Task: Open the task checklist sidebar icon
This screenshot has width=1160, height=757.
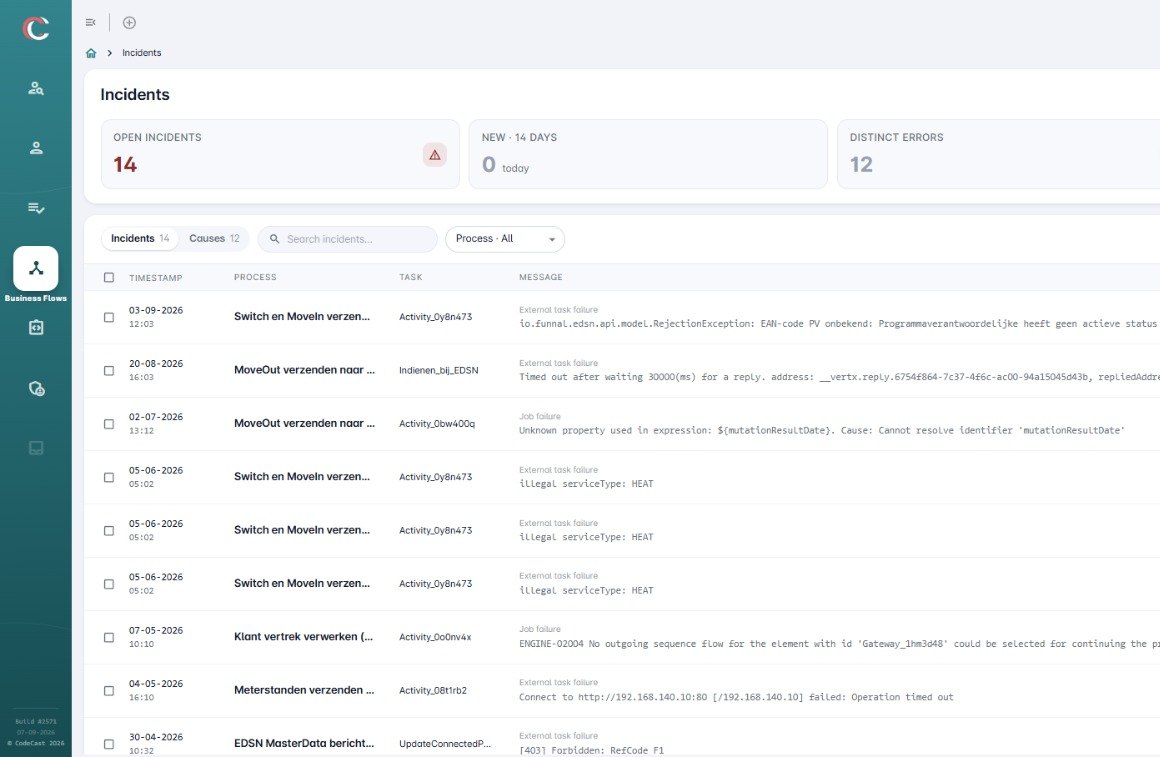Action: click(36, 208)
